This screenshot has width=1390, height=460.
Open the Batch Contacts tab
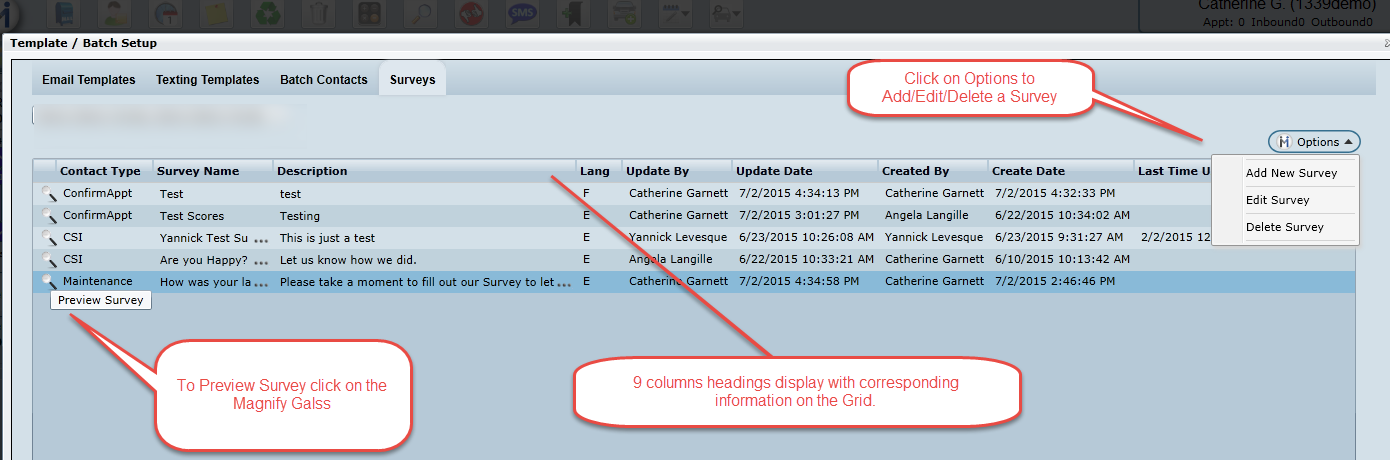(x=323, y=80)
